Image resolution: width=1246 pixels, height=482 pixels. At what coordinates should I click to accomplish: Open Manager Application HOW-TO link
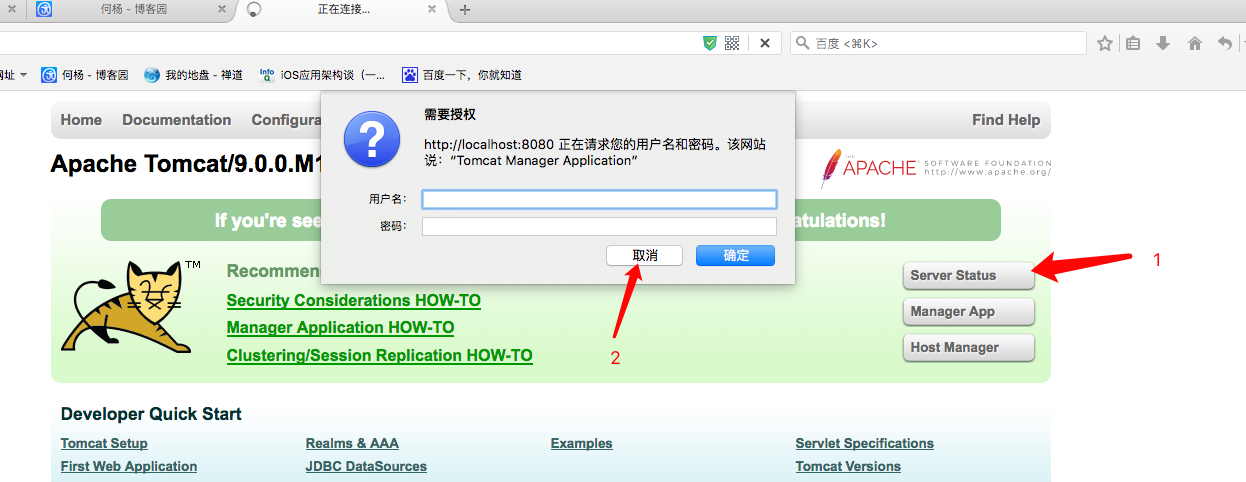341,328
